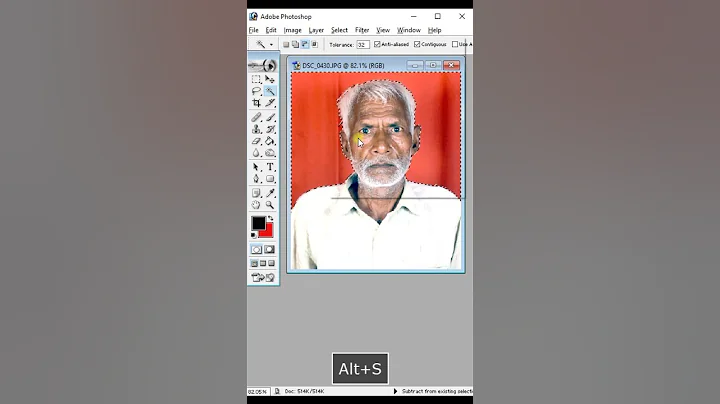Select the Brush tool
The height and width of the screenshot is (404, 720).
[x=270, y=118]
